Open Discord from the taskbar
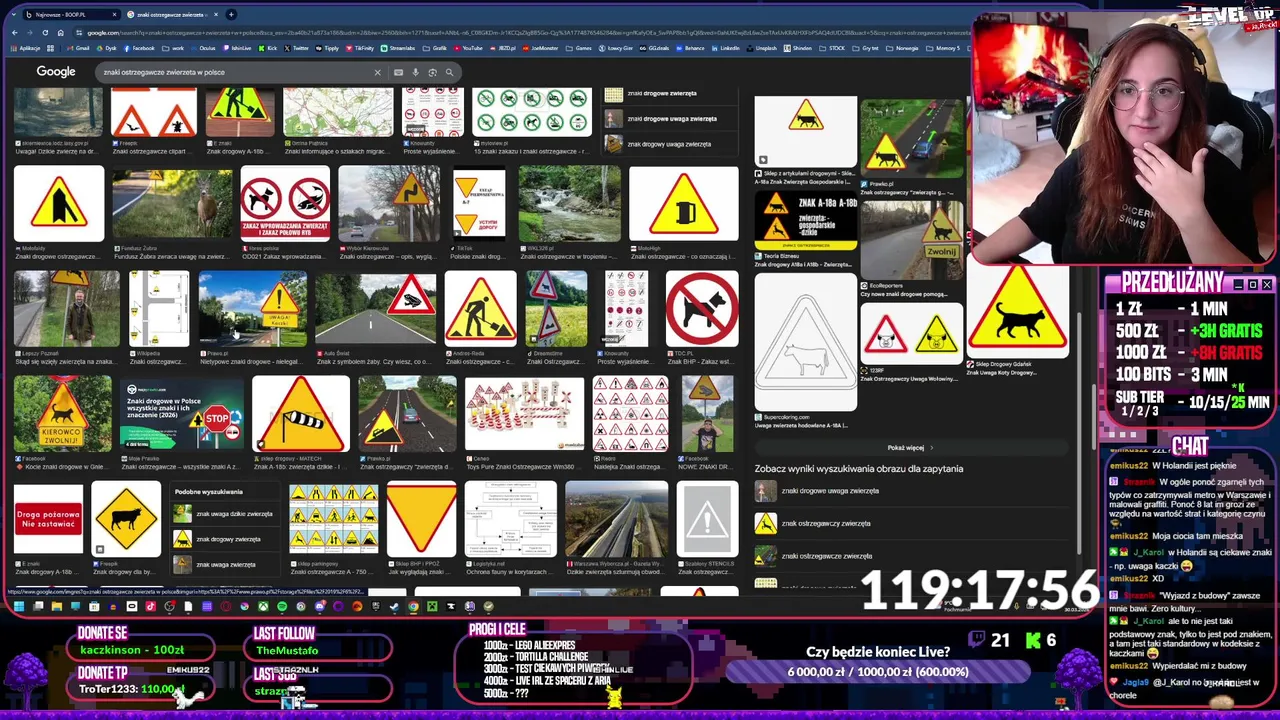The width and height of the screenshot is (1280, 720). 320,606
